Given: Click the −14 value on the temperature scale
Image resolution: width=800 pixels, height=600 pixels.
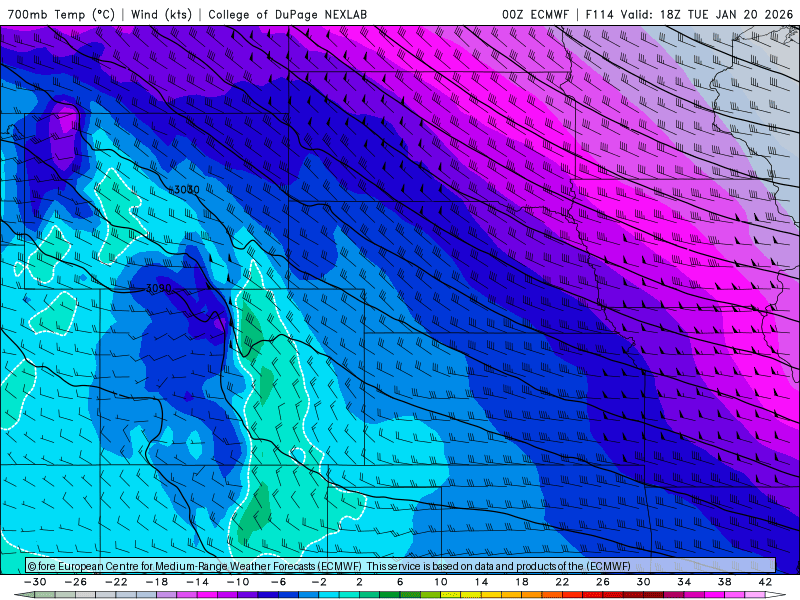Looking at the screenshot, I should click(x=197, y=582).
